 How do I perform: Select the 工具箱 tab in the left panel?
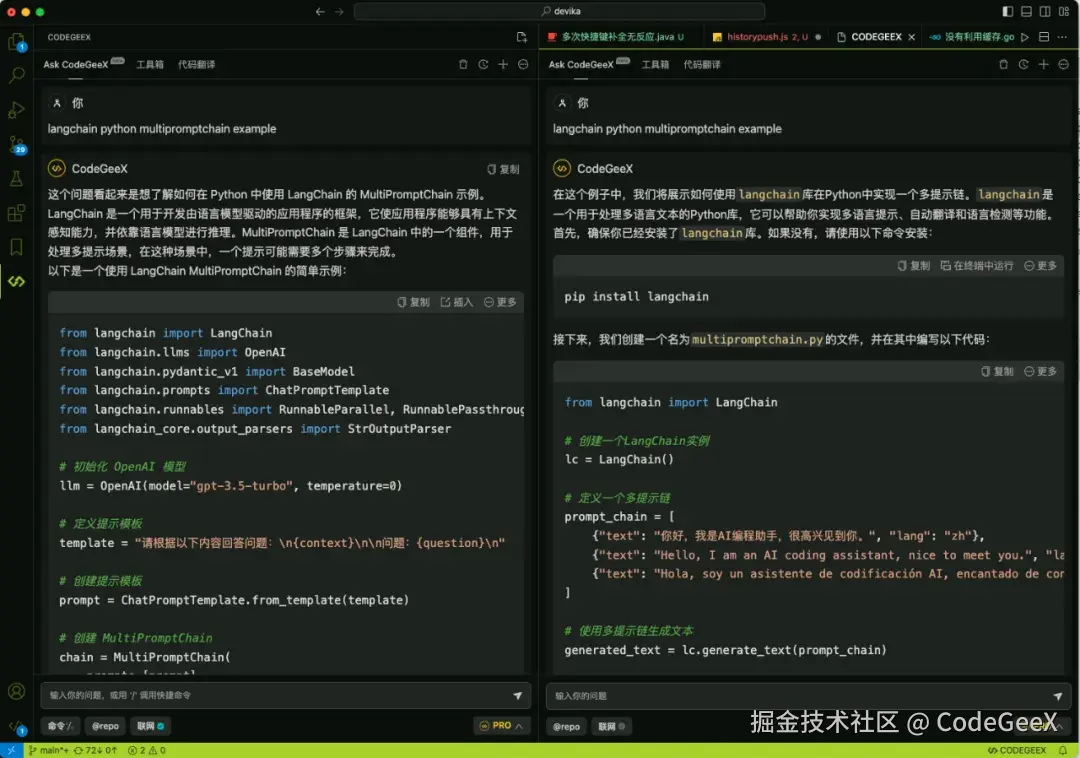pos(149,65)
